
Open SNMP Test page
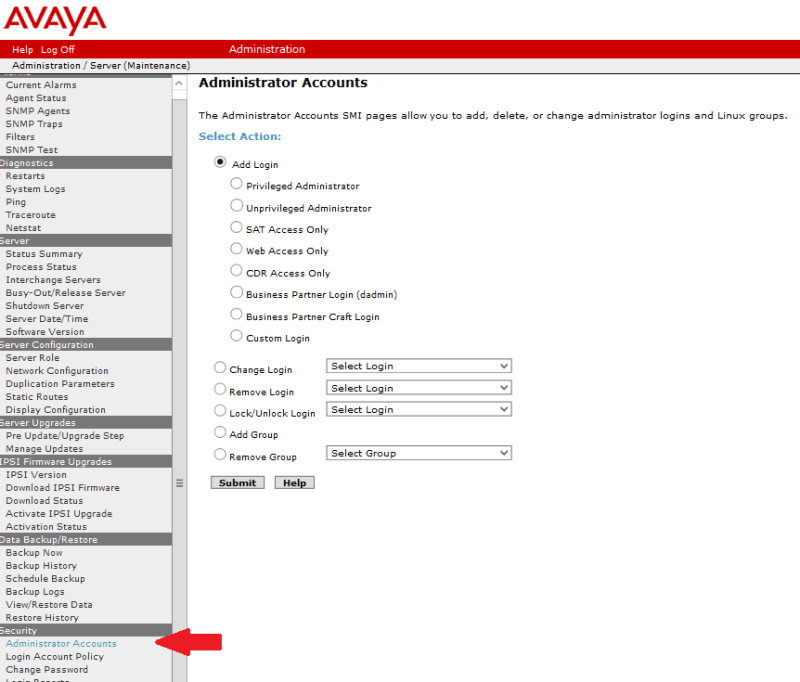pyautogui.click(x=32, y=150)
